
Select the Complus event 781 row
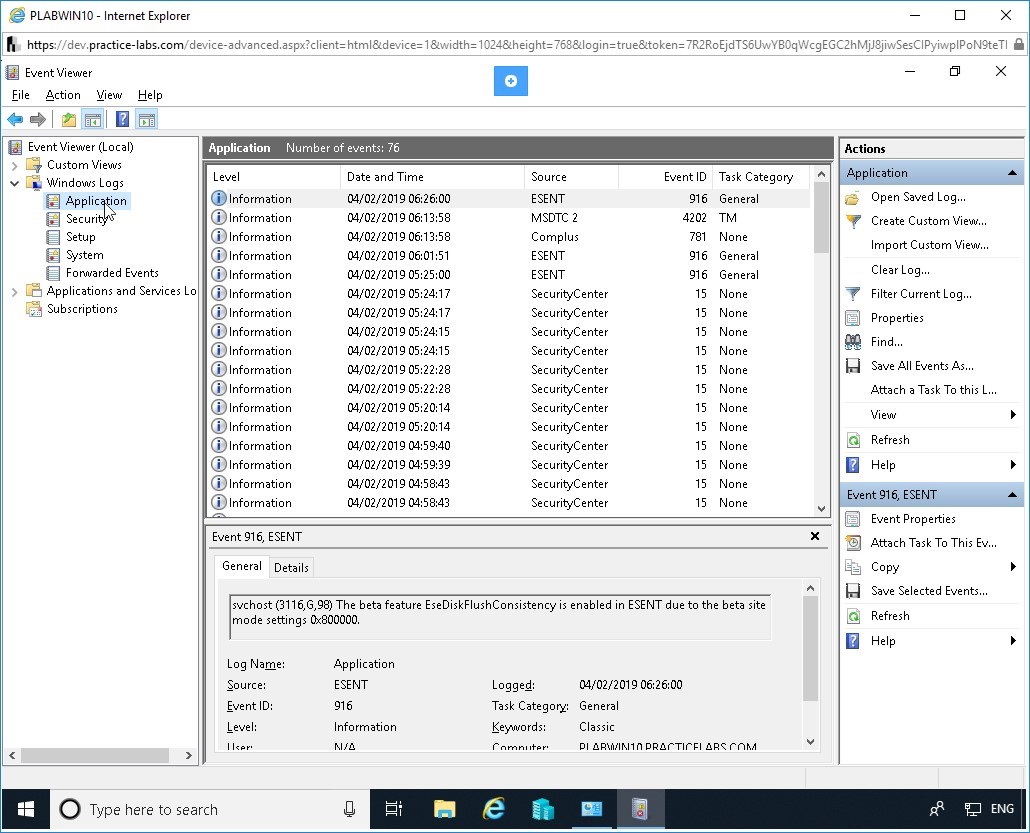509,237
